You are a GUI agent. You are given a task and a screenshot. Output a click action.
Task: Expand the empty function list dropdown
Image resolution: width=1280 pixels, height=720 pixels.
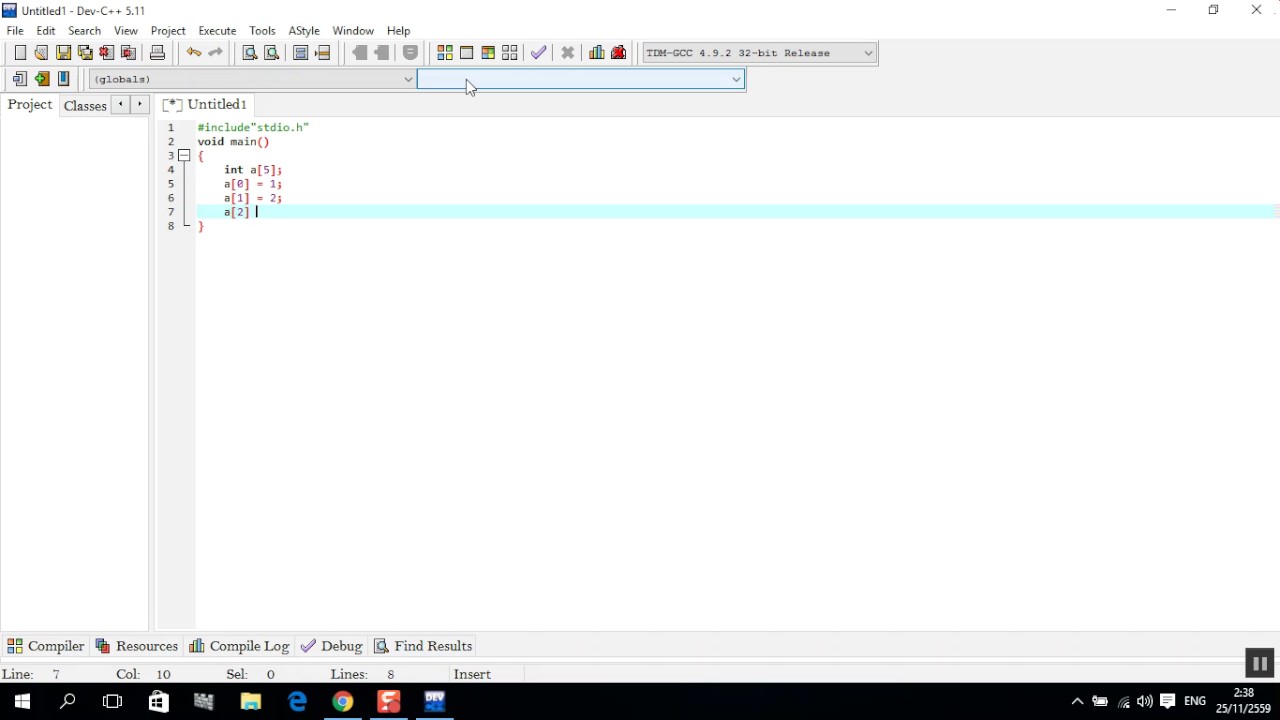[581, 79]
